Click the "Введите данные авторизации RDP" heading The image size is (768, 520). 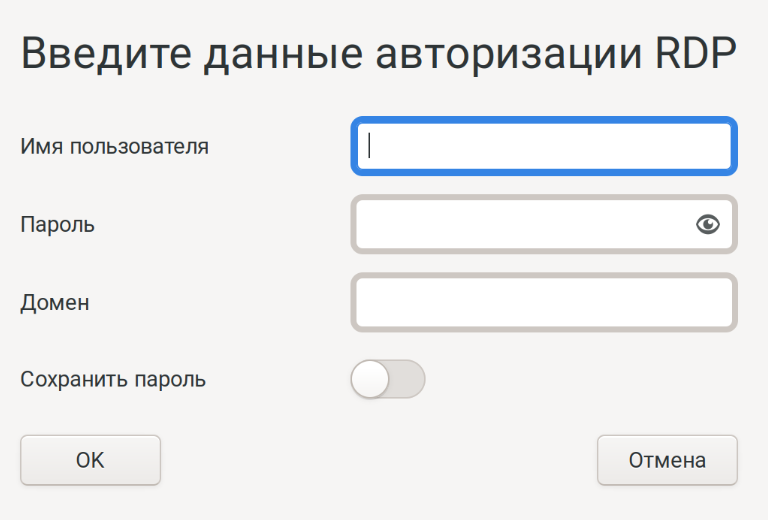[x=379, y=54]
